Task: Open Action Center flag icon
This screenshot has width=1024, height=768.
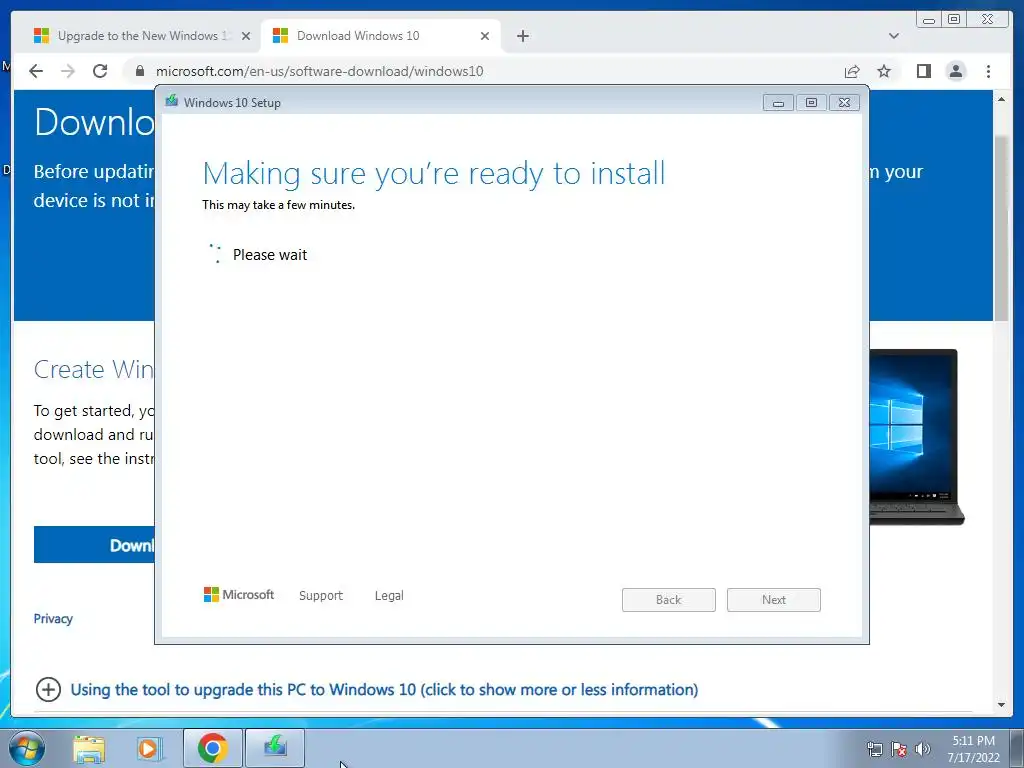Action: point(899,749)
